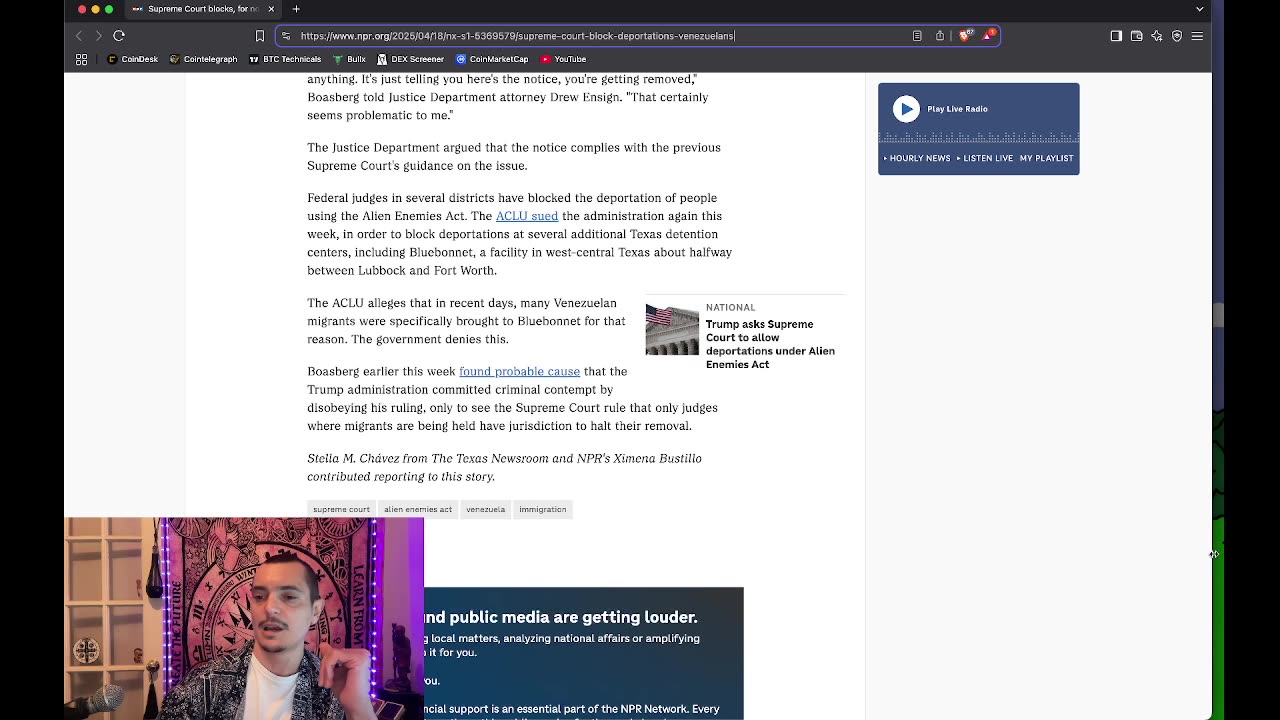Screen dimensions: 1280x720
Task: Open the 'supreme court' tag
Action: [341, 509]
